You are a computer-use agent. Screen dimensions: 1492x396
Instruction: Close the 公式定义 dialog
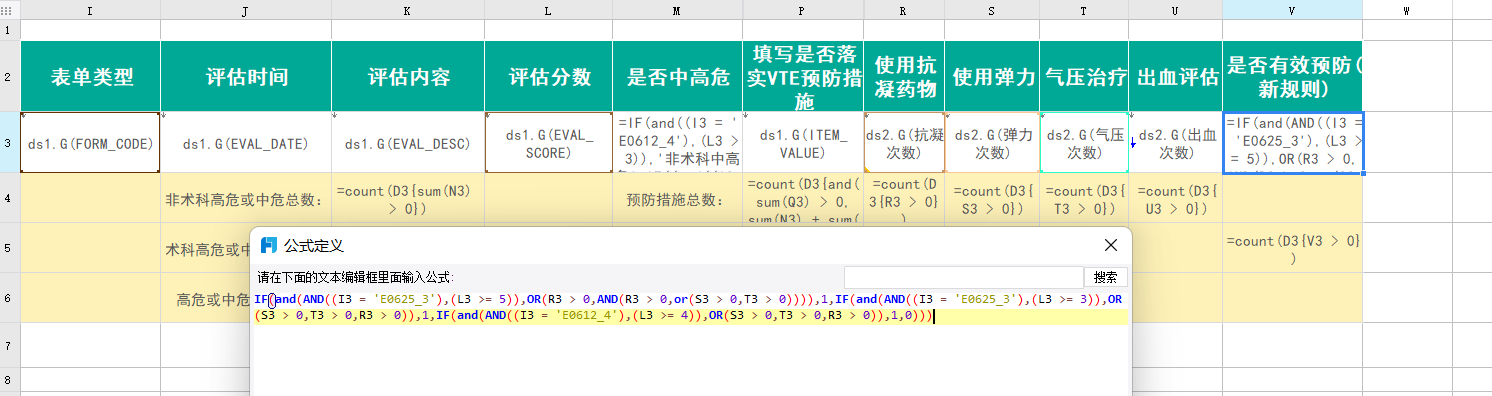click(1110, 245)
